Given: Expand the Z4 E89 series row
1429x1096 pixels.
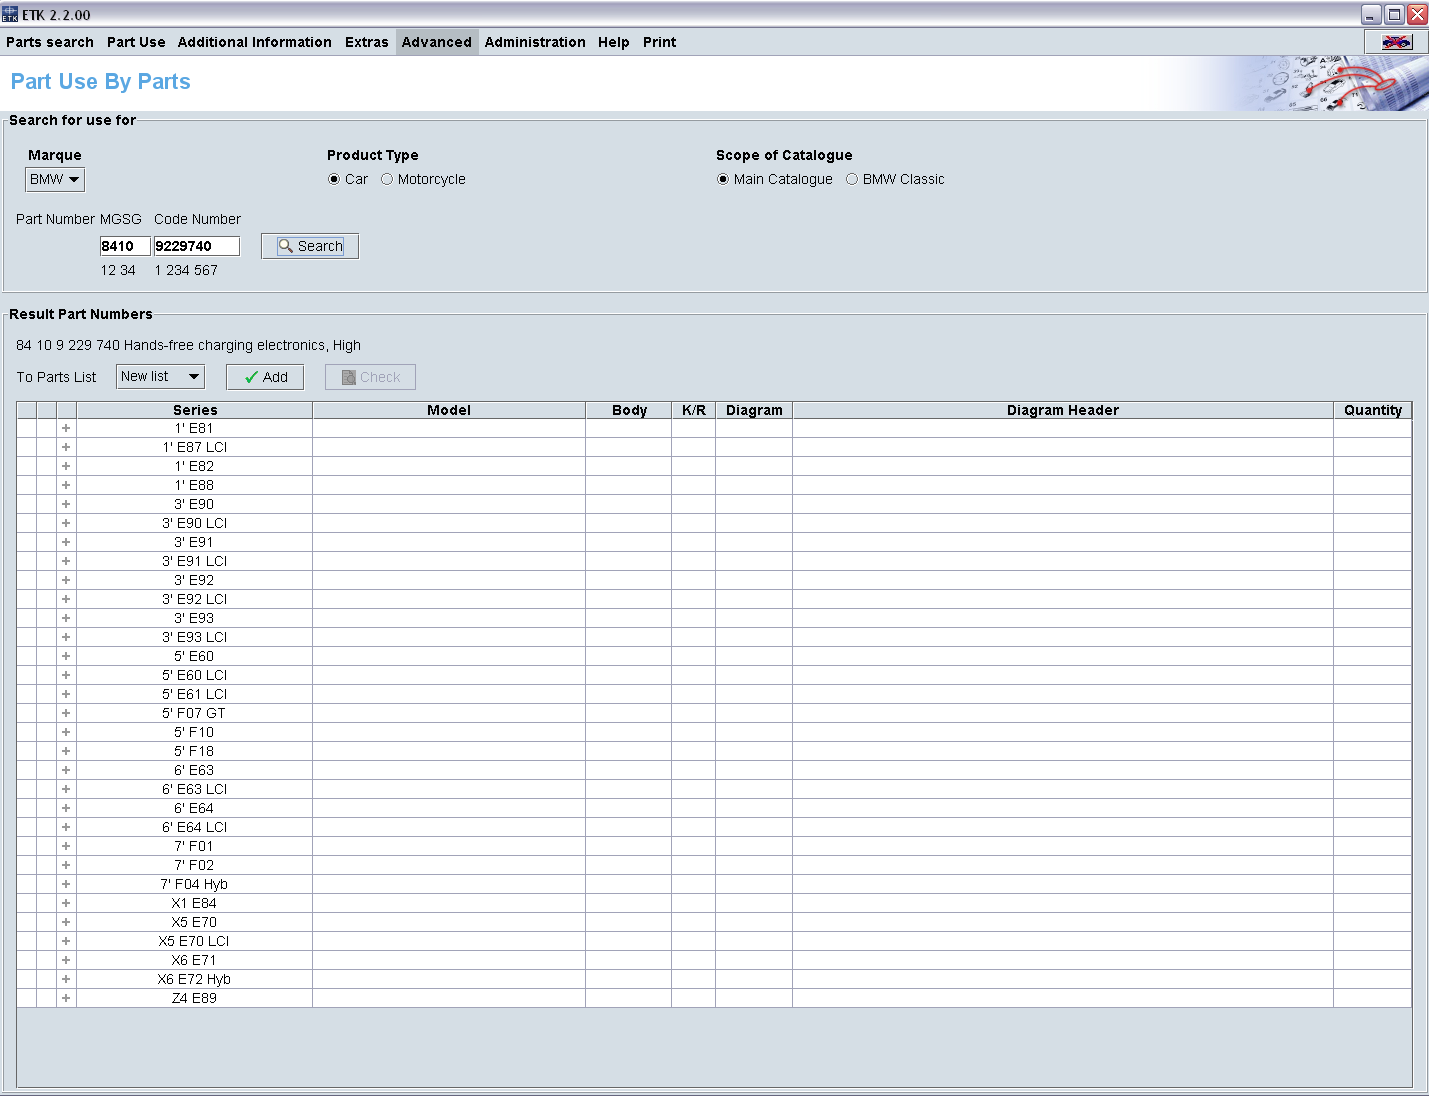Looking at the screenshot, I should click(66, 998).
